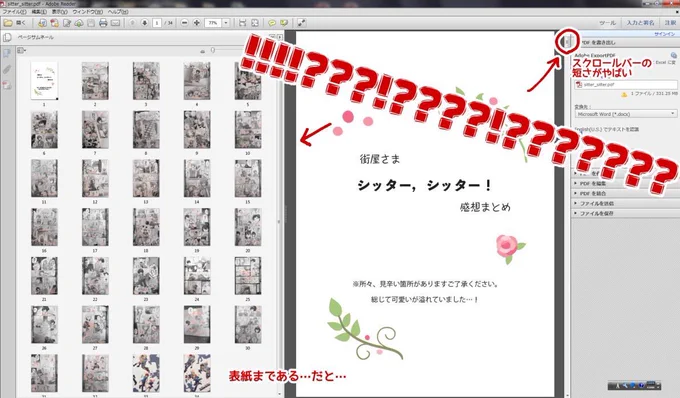
Task: Switch to the 入力と署名 tab
Action: (x=641, y=23)
